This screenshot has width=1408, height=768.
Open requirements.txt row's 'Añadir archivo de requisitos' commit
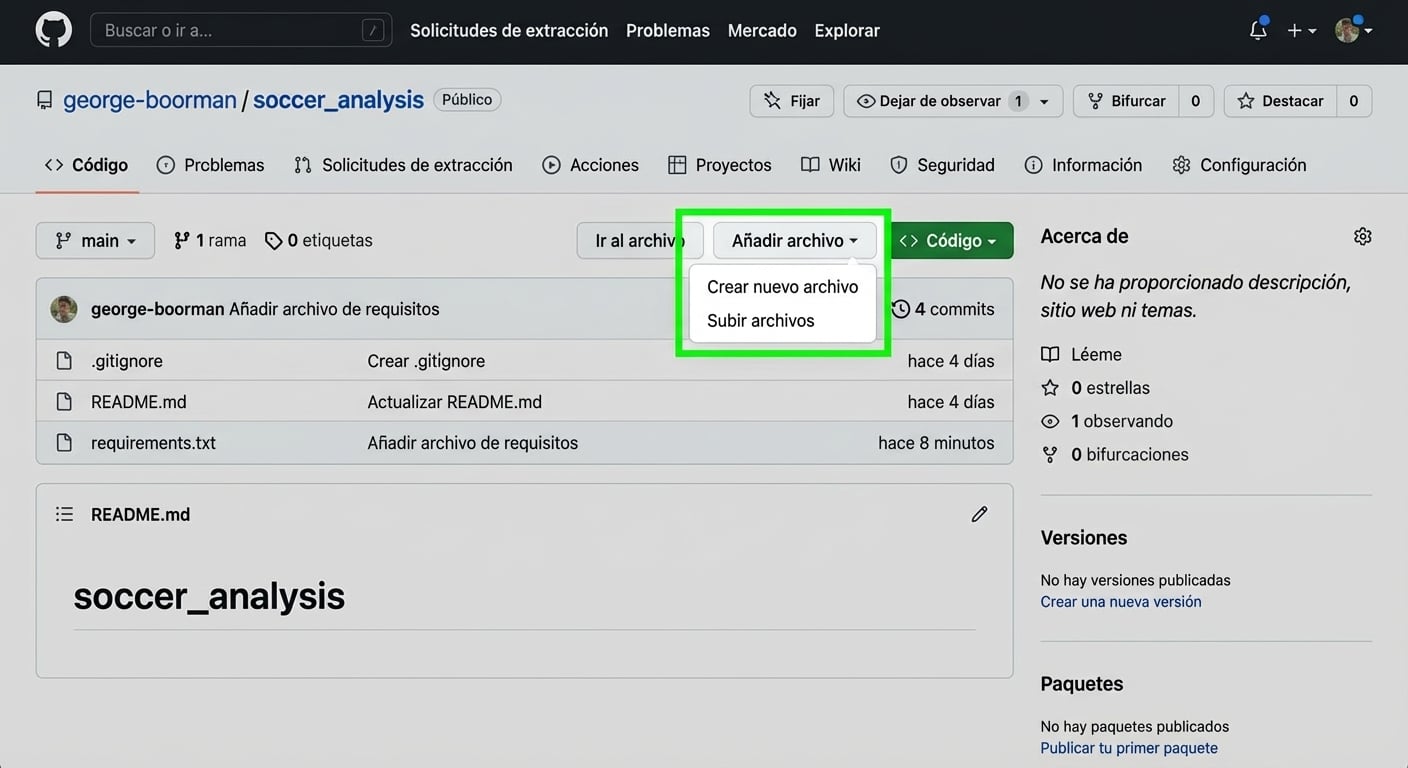coord(473,443)
